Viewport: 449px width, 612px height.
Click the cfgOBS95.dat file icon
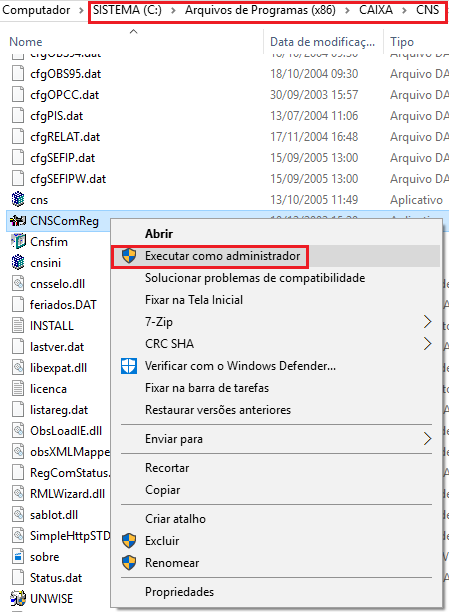18,73
